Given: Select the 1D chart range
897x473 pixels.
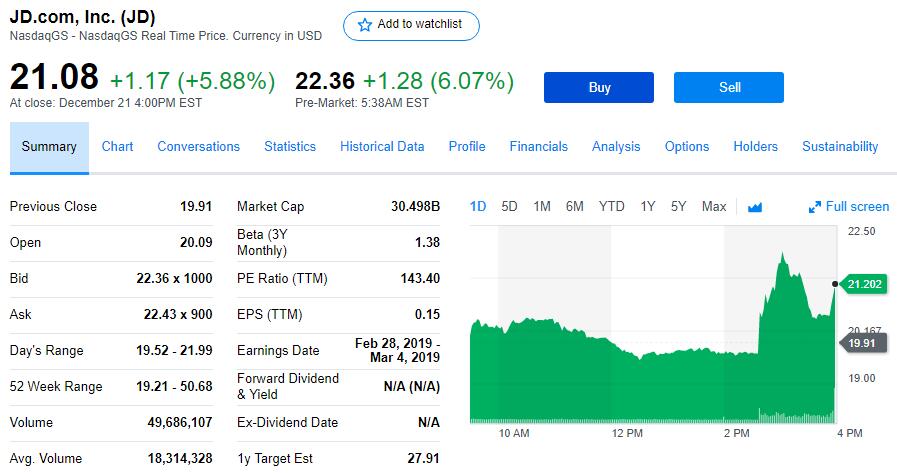Looking at the screenshot, I should (478, 206).
